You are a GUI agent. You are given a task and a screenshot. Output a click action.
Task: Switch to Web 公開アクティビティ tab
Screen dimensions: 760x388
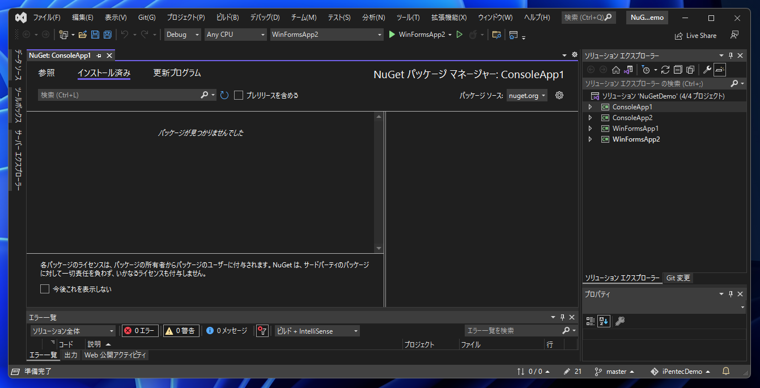point(115,356)
